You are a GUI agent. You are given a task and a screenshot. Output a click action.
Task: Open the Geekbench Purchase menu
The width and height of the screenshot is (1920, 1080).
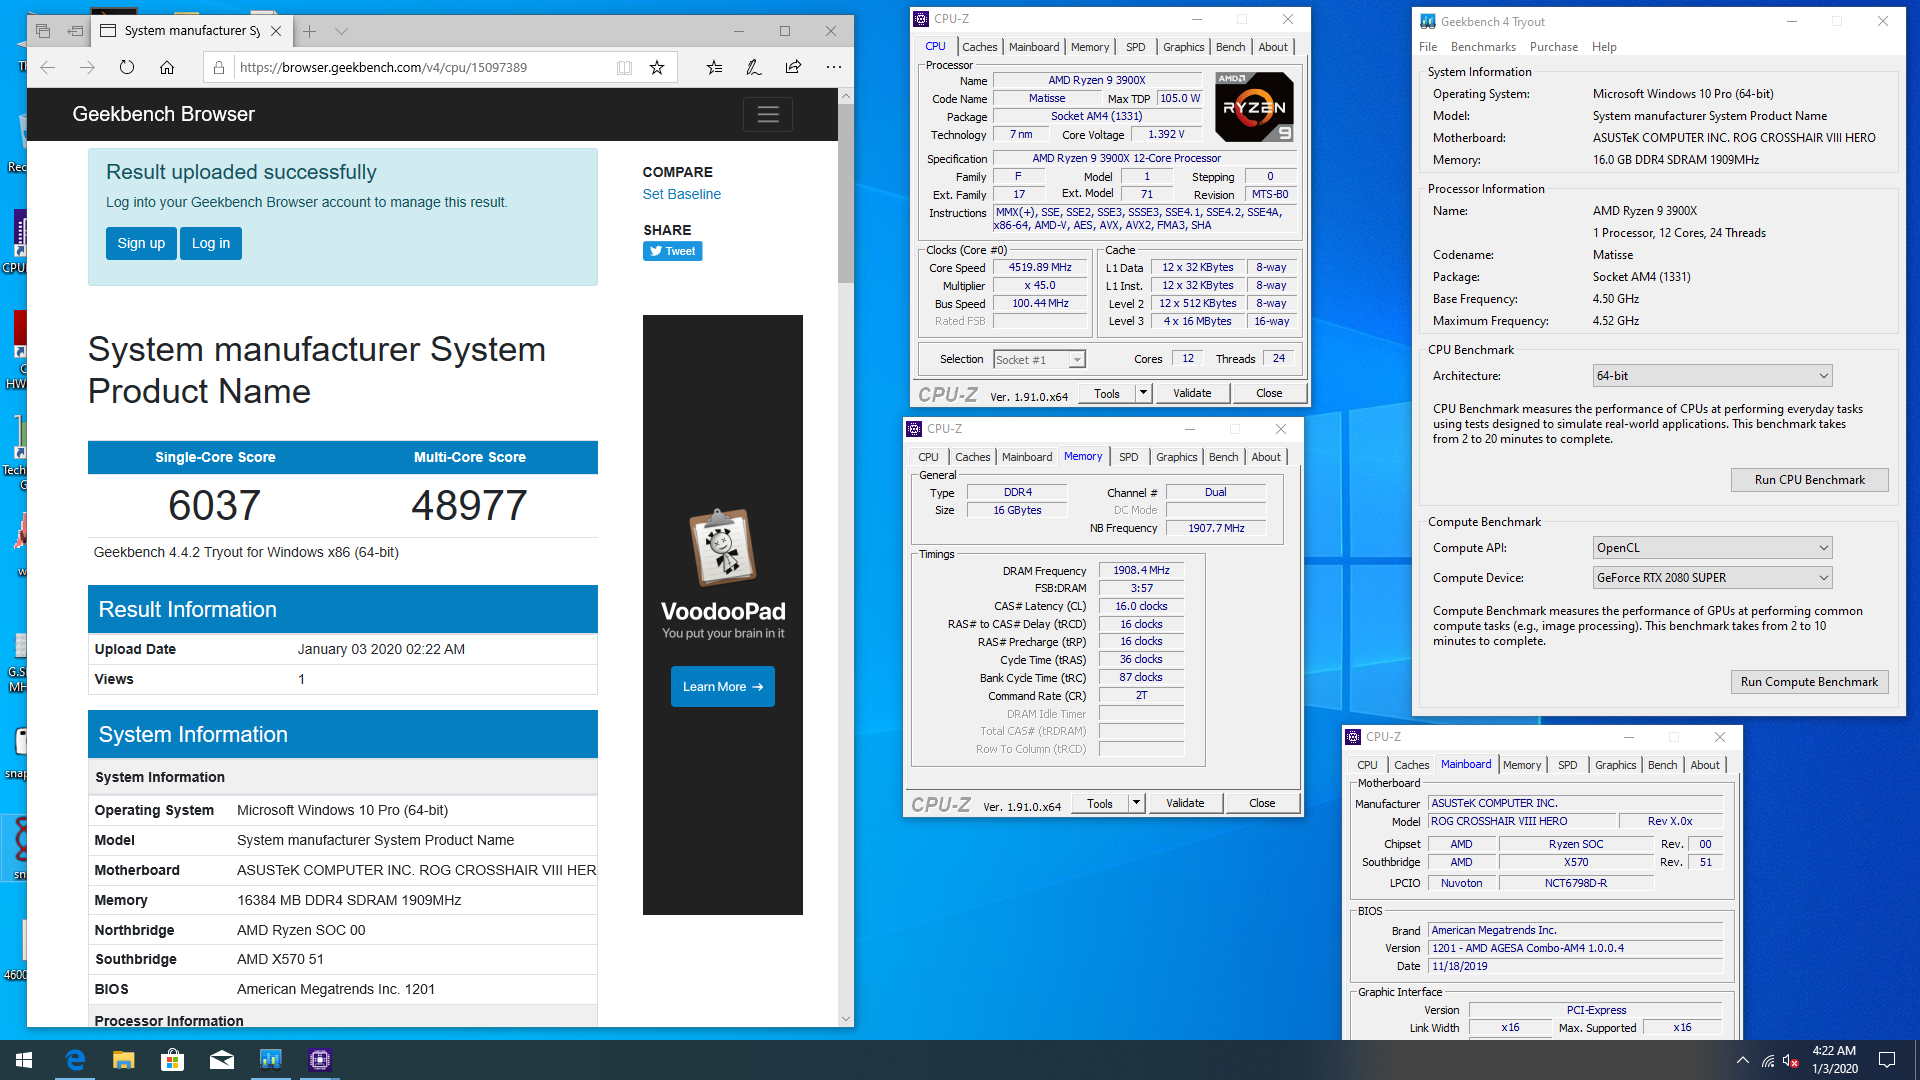tap(1553, 47)
